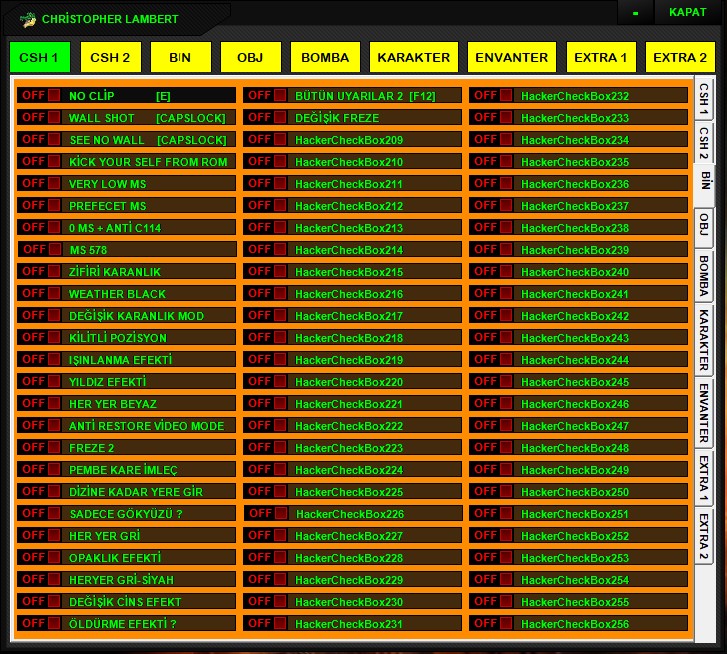Switch to the CSH 2 top tab

tap(110, 57)
